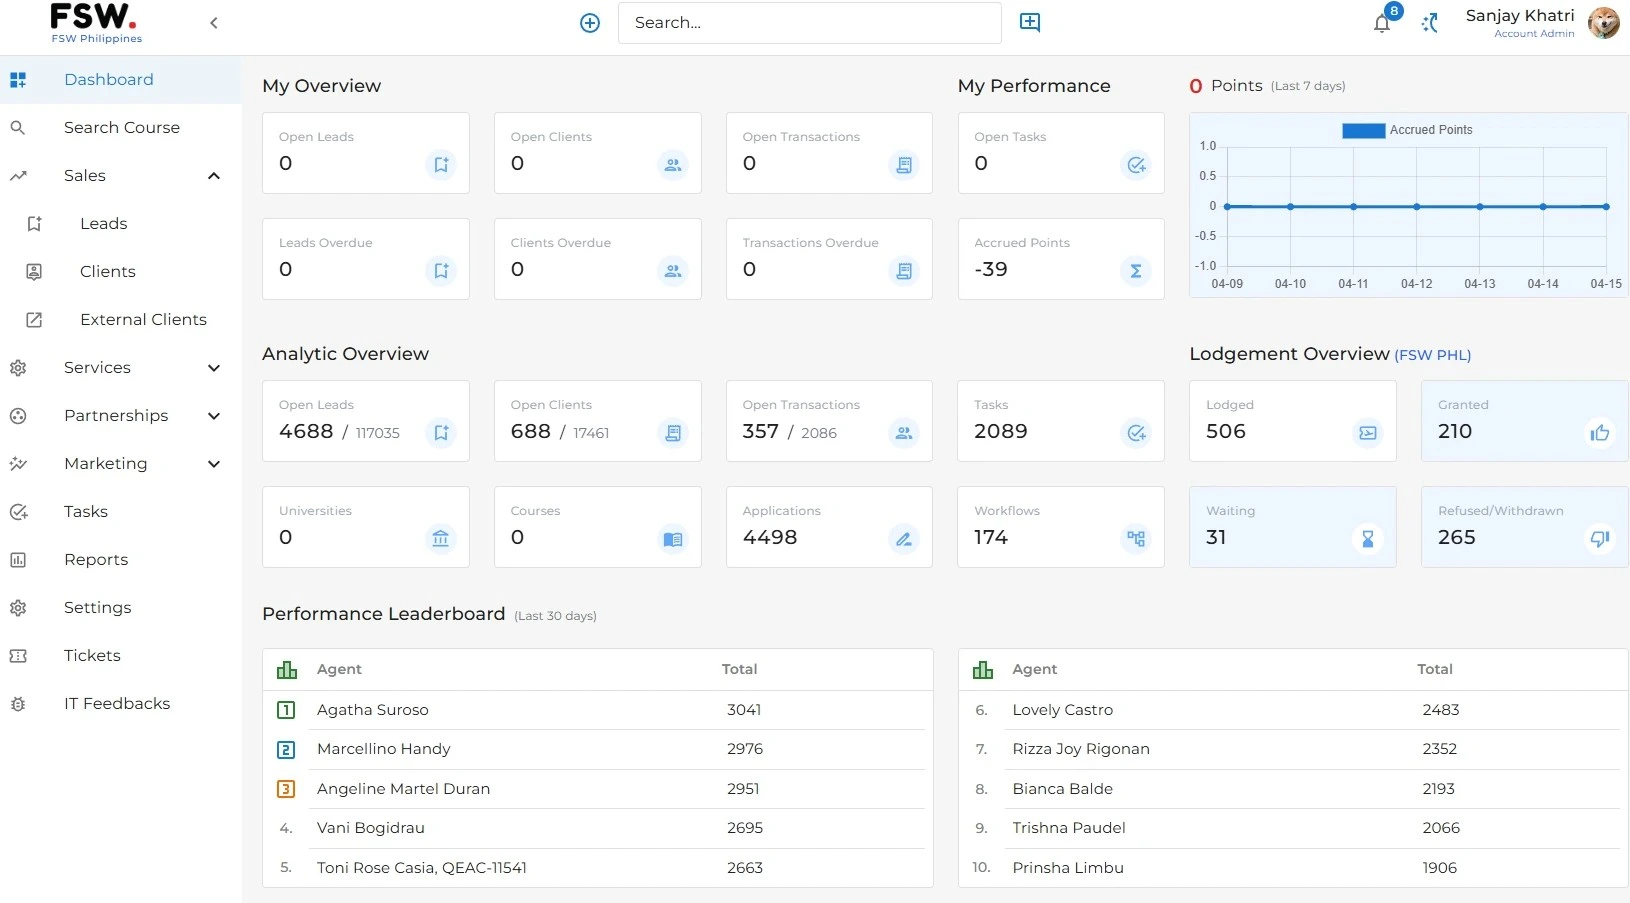Click the Analytic Tasks card showing 2089

1061,421
